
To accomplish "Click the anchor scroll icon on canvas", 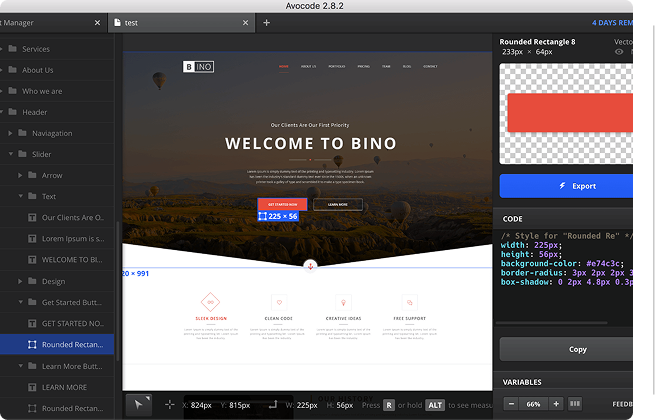I will [x=310, y=266].
